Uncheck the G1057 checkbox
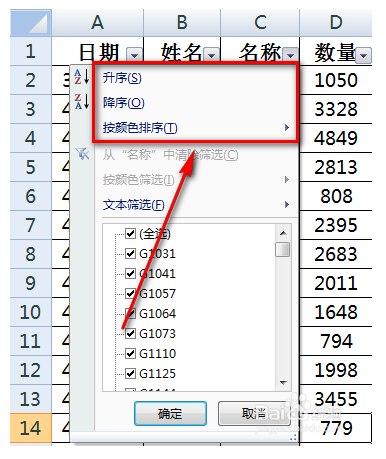This screenshot has width=386, height=459. click(130, 294)
